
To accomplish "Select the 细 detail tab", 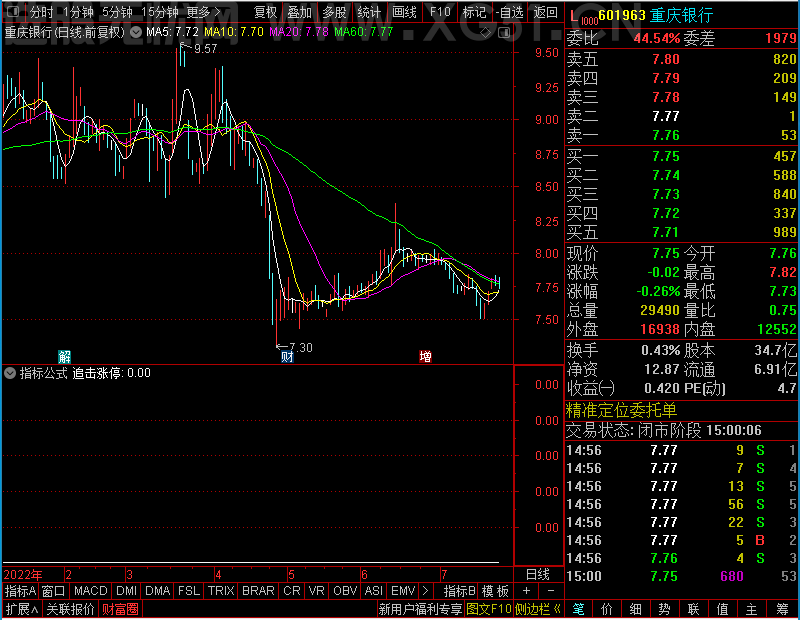I will click(x=635, y=609).
